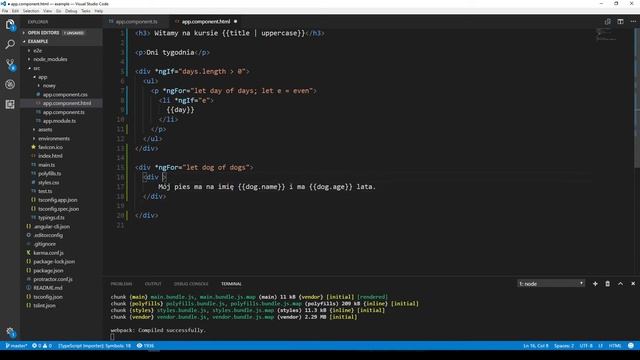Click the eye watch indicator in status bar
The image size is (640, 360).
pyautogui.click(x=145, y=346)
